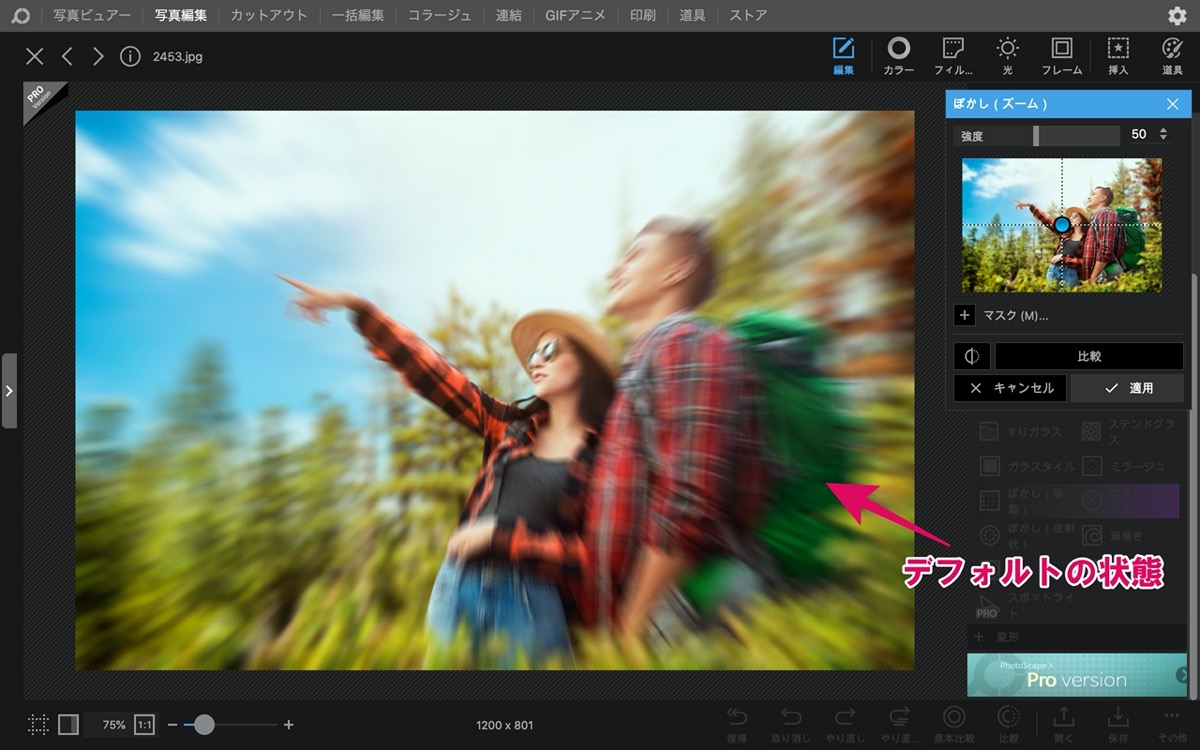Open the ストア store tab
Image resolution: width=1200 pixels, height=750 pixels.
tap(749, 16)
